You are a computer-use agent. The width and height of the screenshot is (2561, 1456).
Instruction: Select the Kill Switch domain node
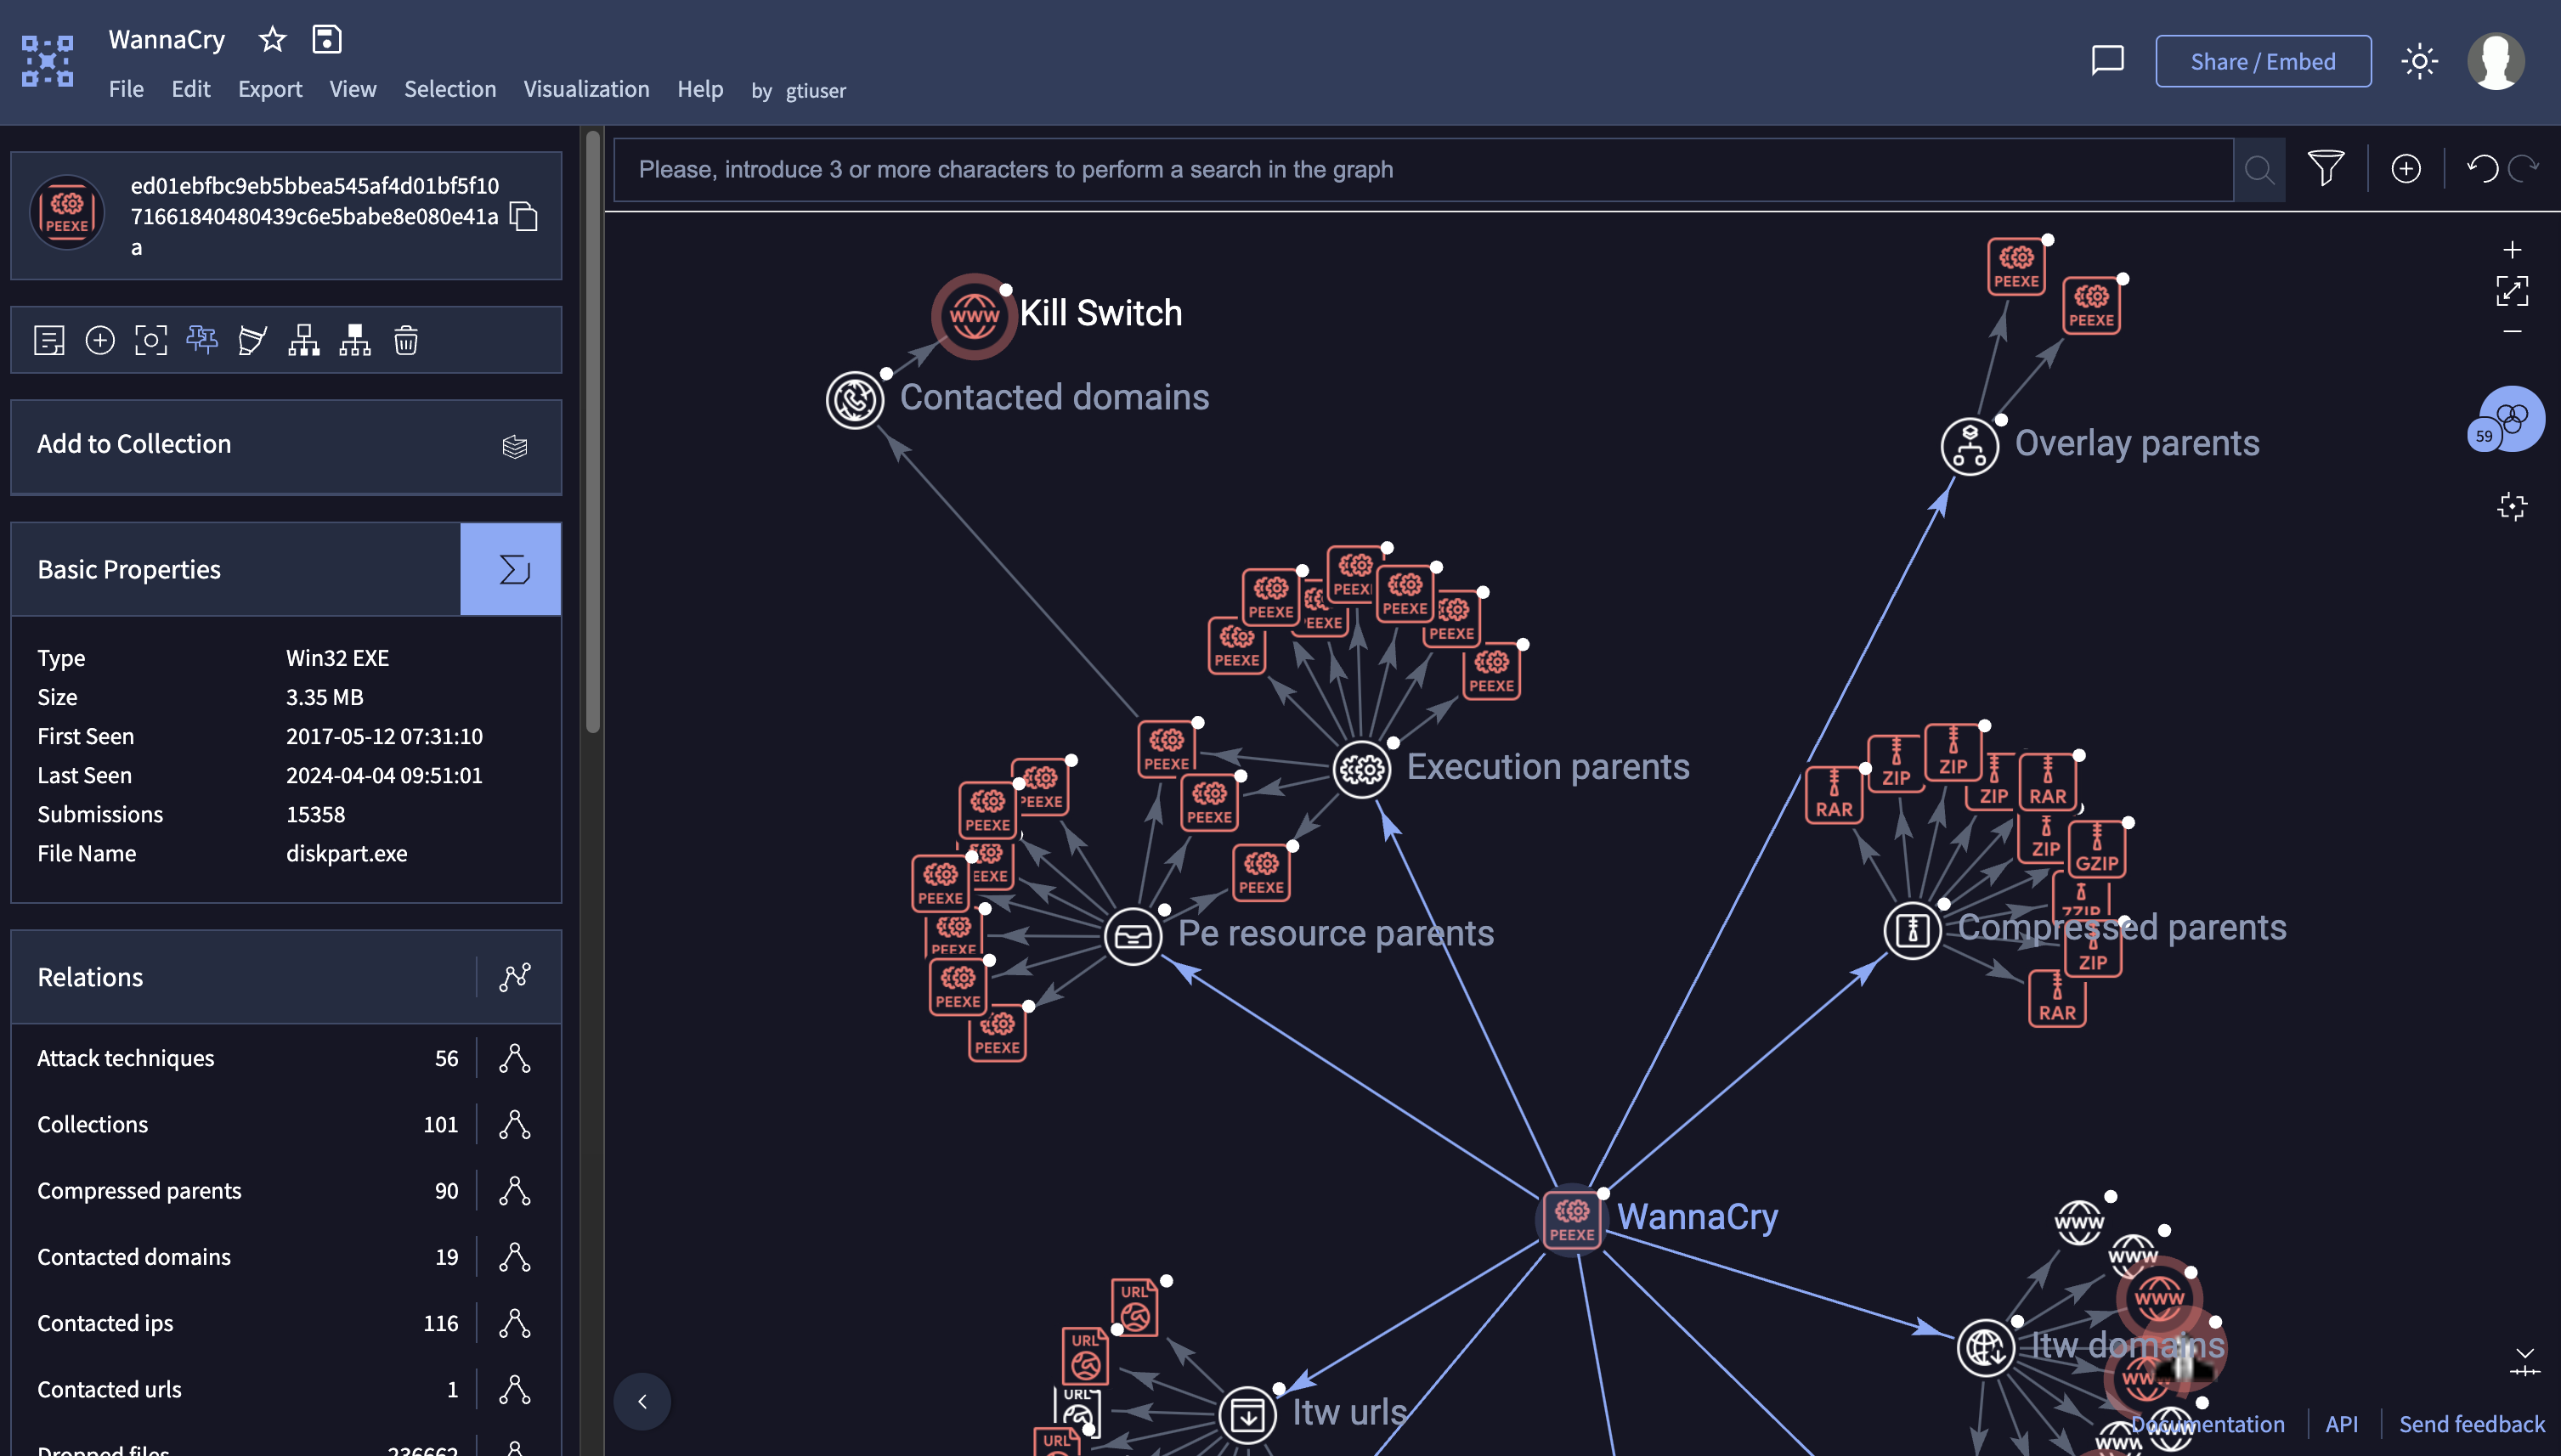click(975, 317)
